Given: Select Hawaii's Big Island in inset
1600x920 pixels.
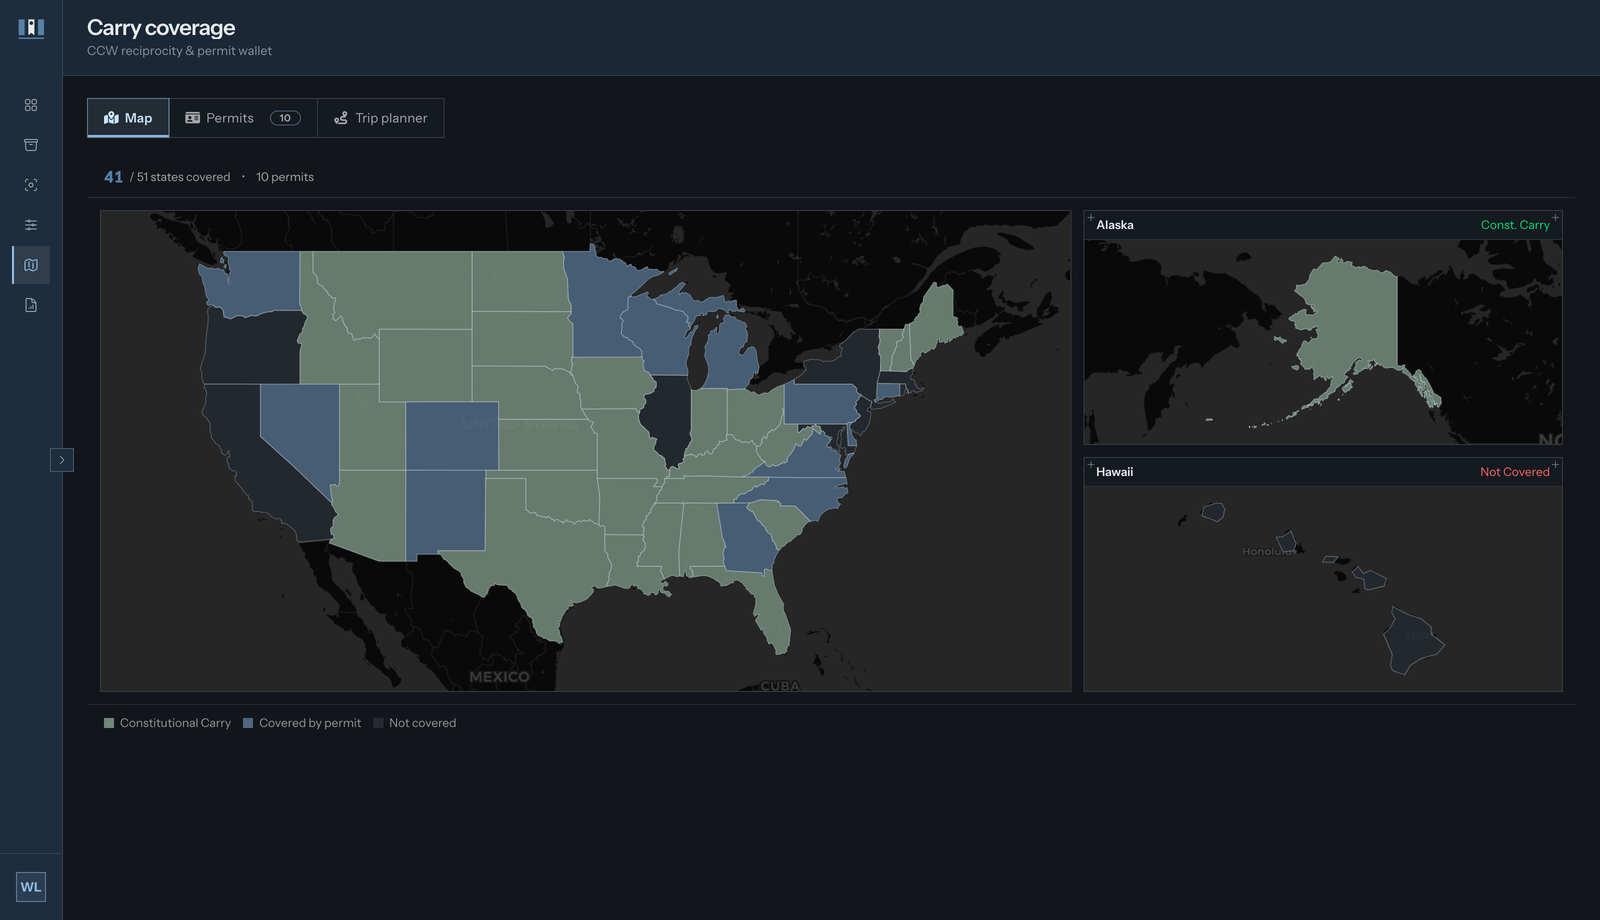Looking at the screenshot, I should point(1412,640).
